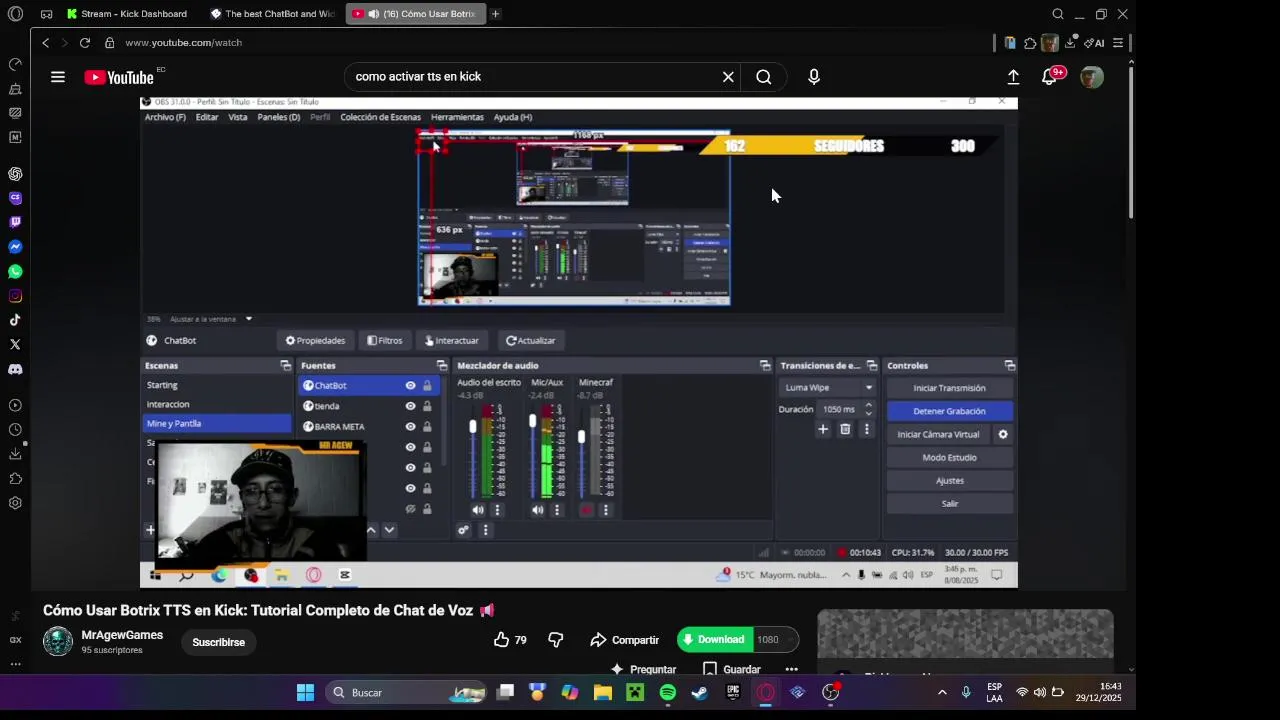Viewport: 1280px width, 720px height.
Task: Open the sidebar Downloads icon
Action: click(15, 454)
